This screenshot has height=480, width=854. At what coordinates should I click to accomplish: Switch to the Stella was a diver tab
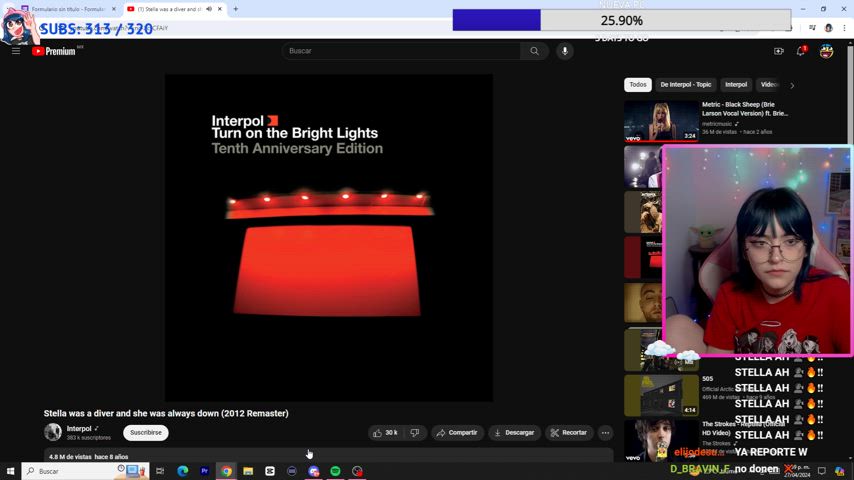168,9
